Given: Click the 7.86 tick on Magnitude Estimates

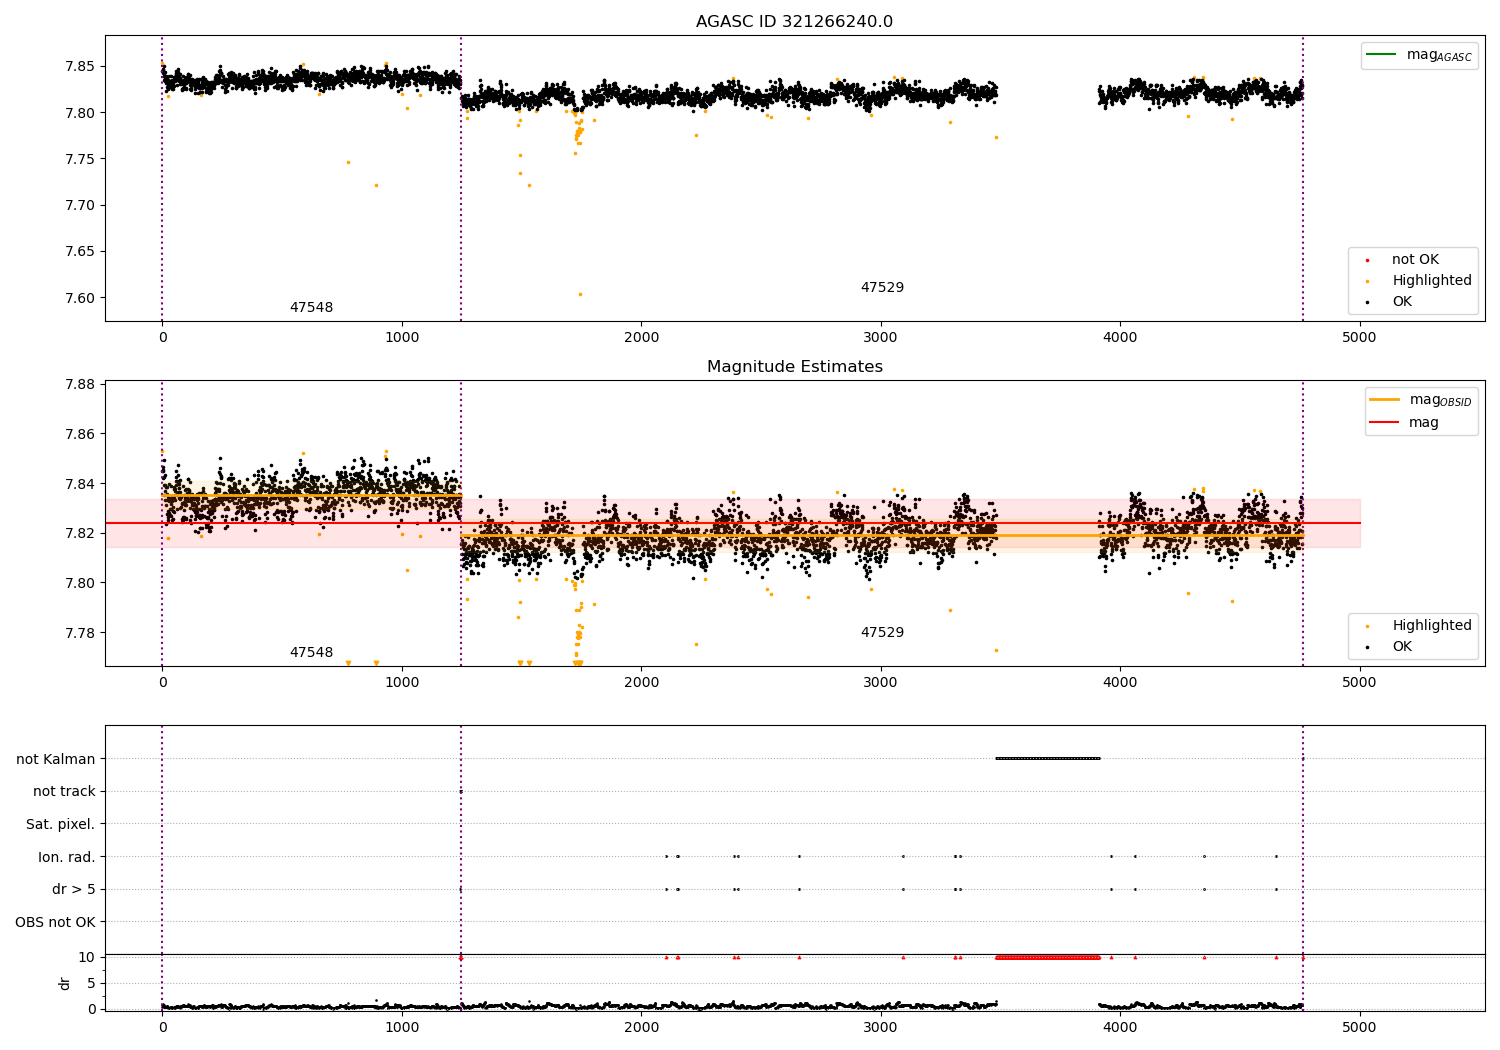Looking at the screenshot, I should tap(79, 434).
